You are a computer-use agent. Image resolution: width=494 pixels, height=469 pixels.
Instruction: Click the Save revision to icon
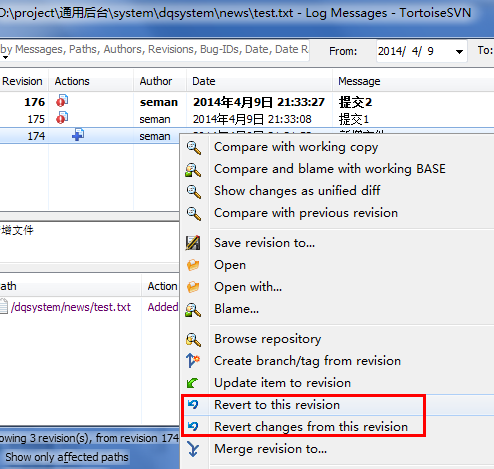tap(193, 243)
